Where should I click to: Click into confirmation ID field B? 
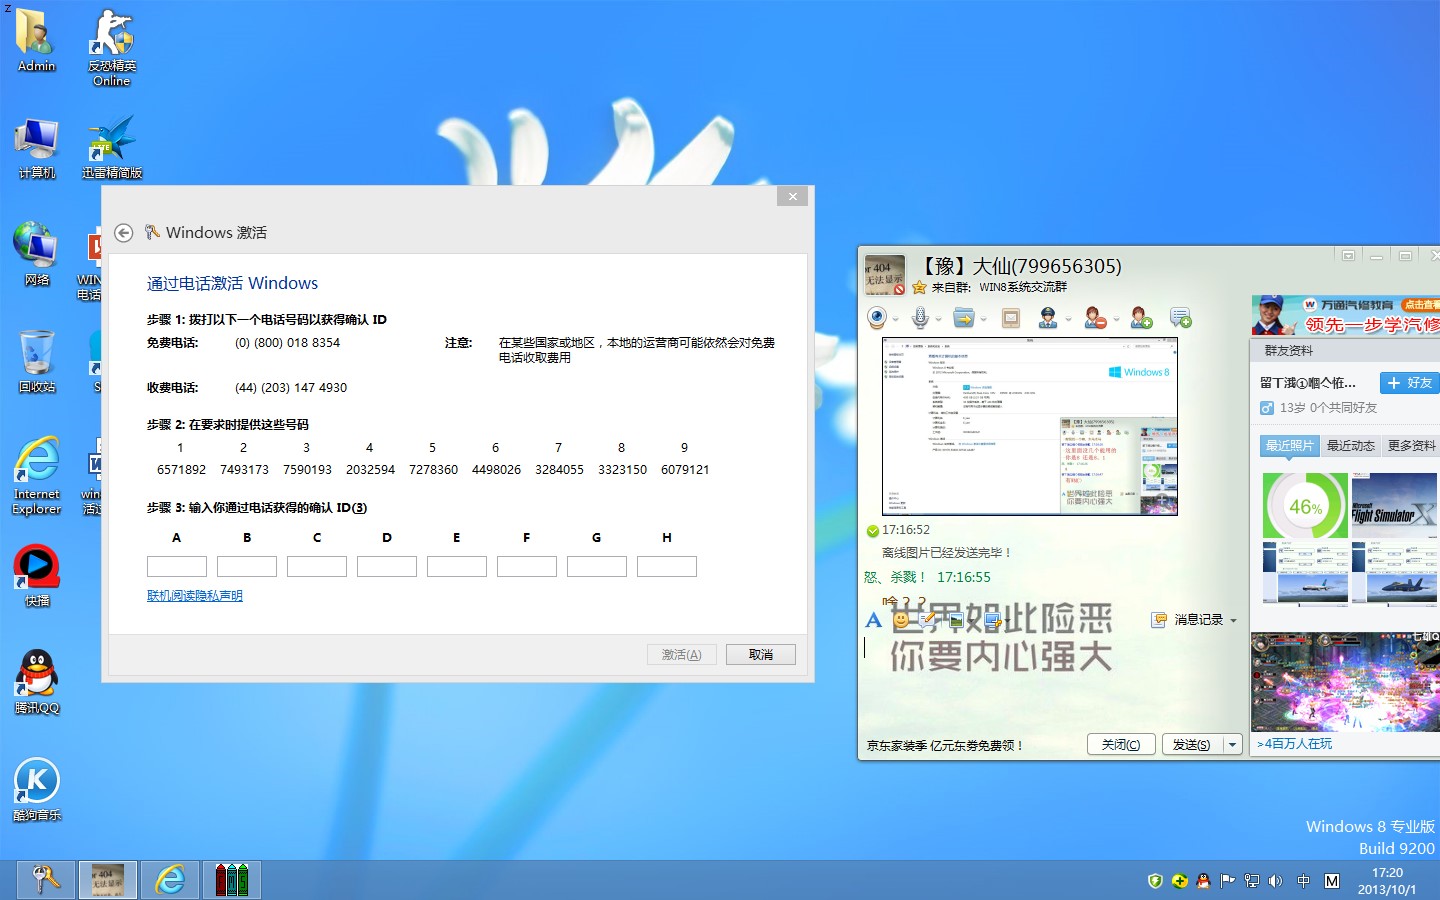coord(247,566)
